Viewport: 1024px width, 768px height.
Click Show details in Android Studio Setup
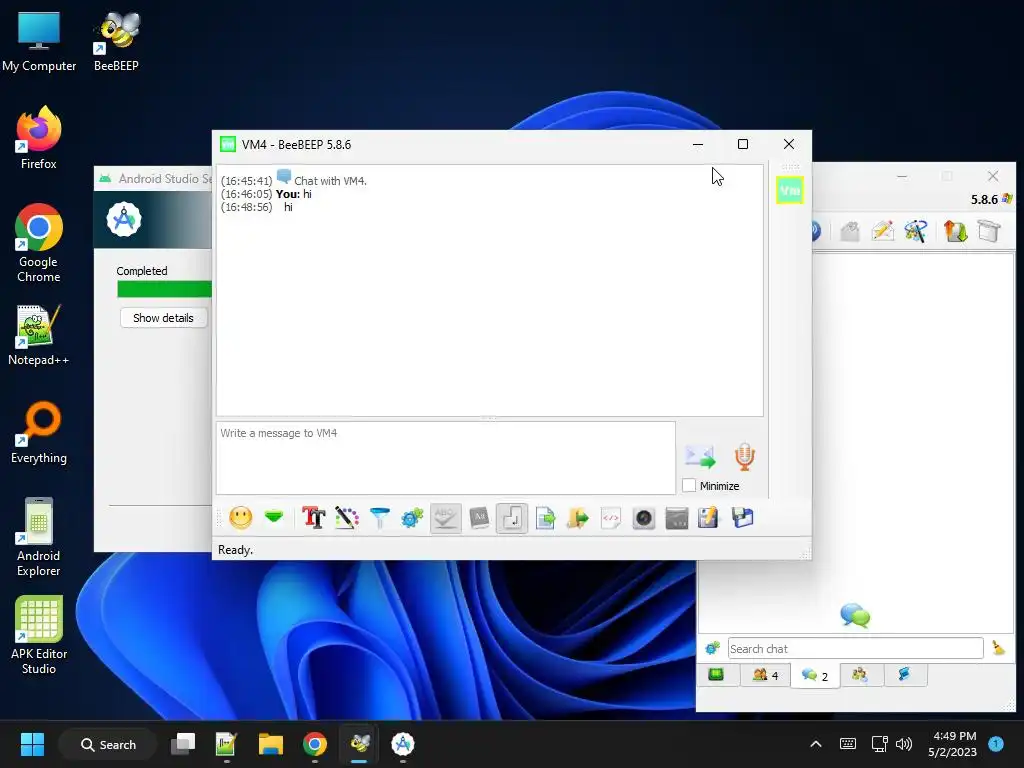pyautogui.click(x=163, y=318)
